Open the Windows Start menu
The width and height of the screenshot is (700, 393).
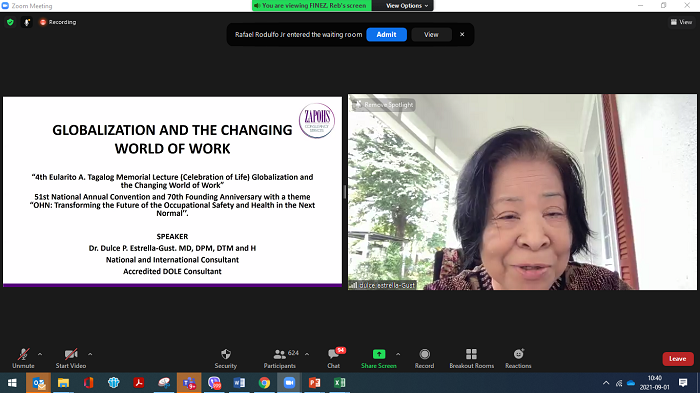click(12, 383)
